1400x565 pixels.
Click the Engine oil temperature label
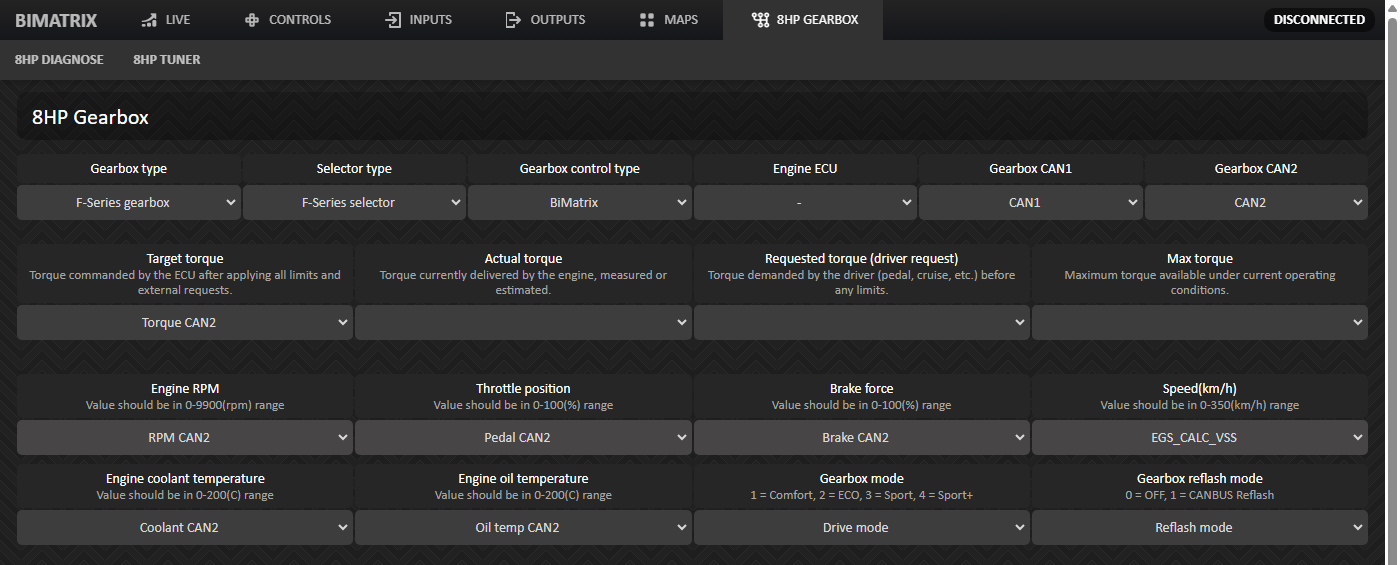523,479
